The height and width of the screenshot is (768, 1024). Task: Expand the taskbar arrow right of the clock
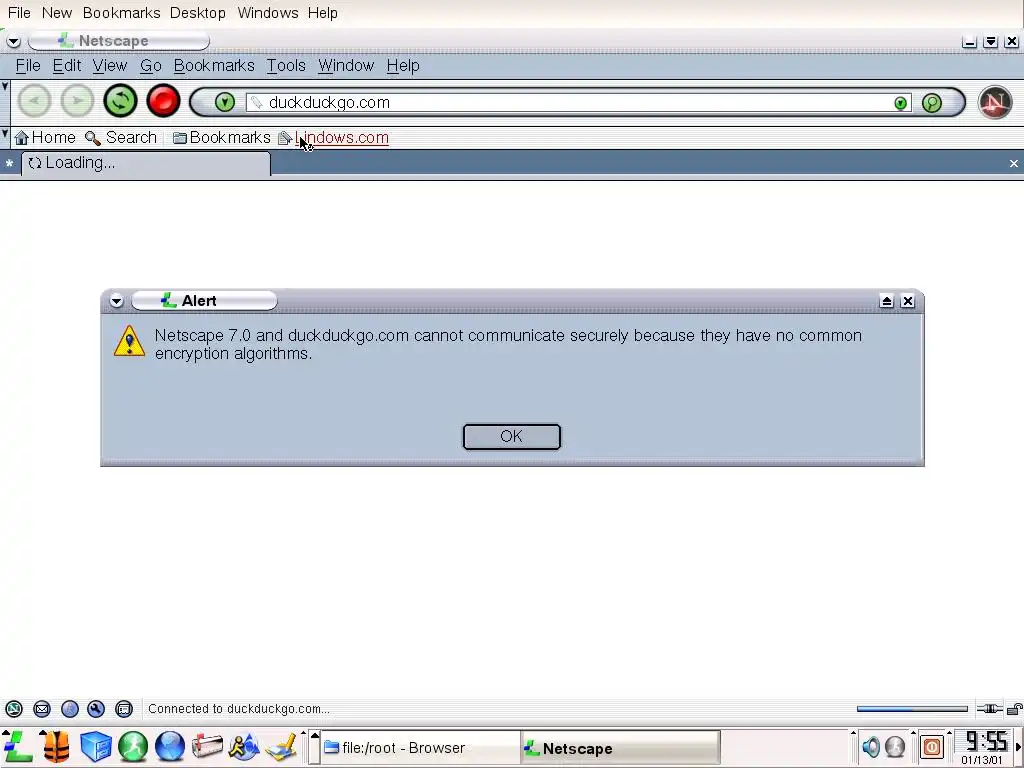point(1019,746)
